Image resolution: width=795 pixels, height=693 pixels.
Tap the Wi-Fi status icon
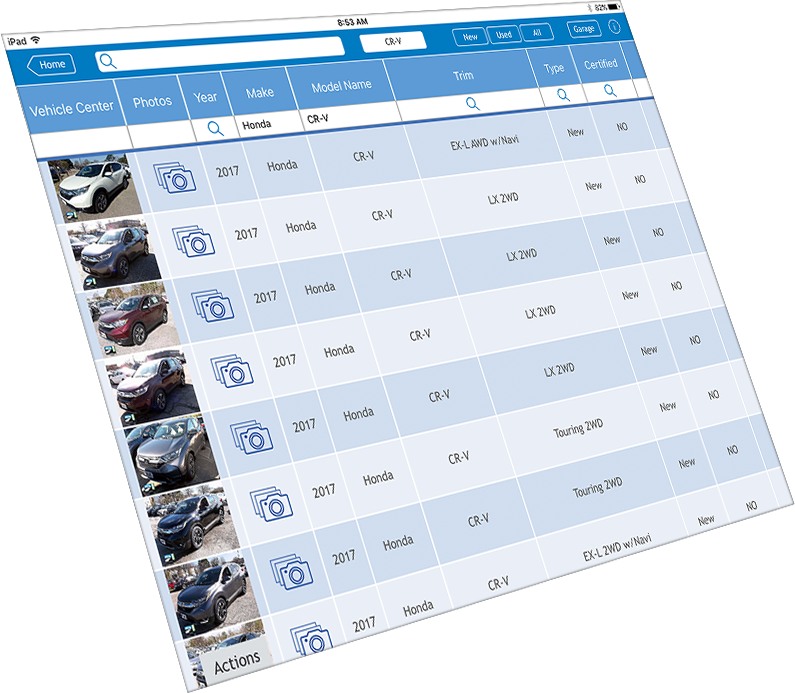pos(35,40)
